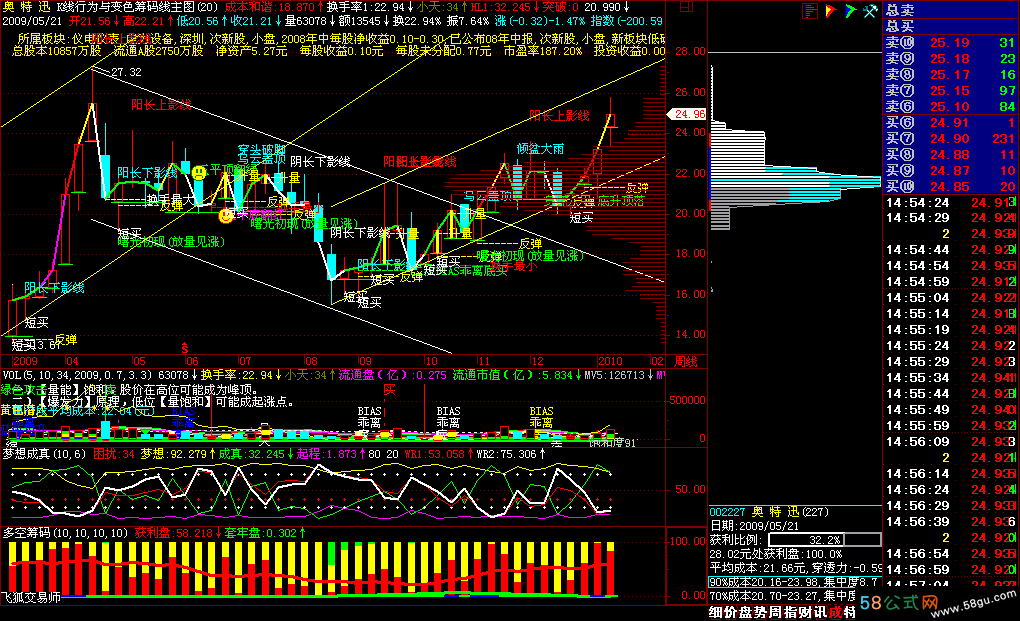Select the 06 month marker on the date axis
Screen dimensions: 1020x621
tap(191, 362)
